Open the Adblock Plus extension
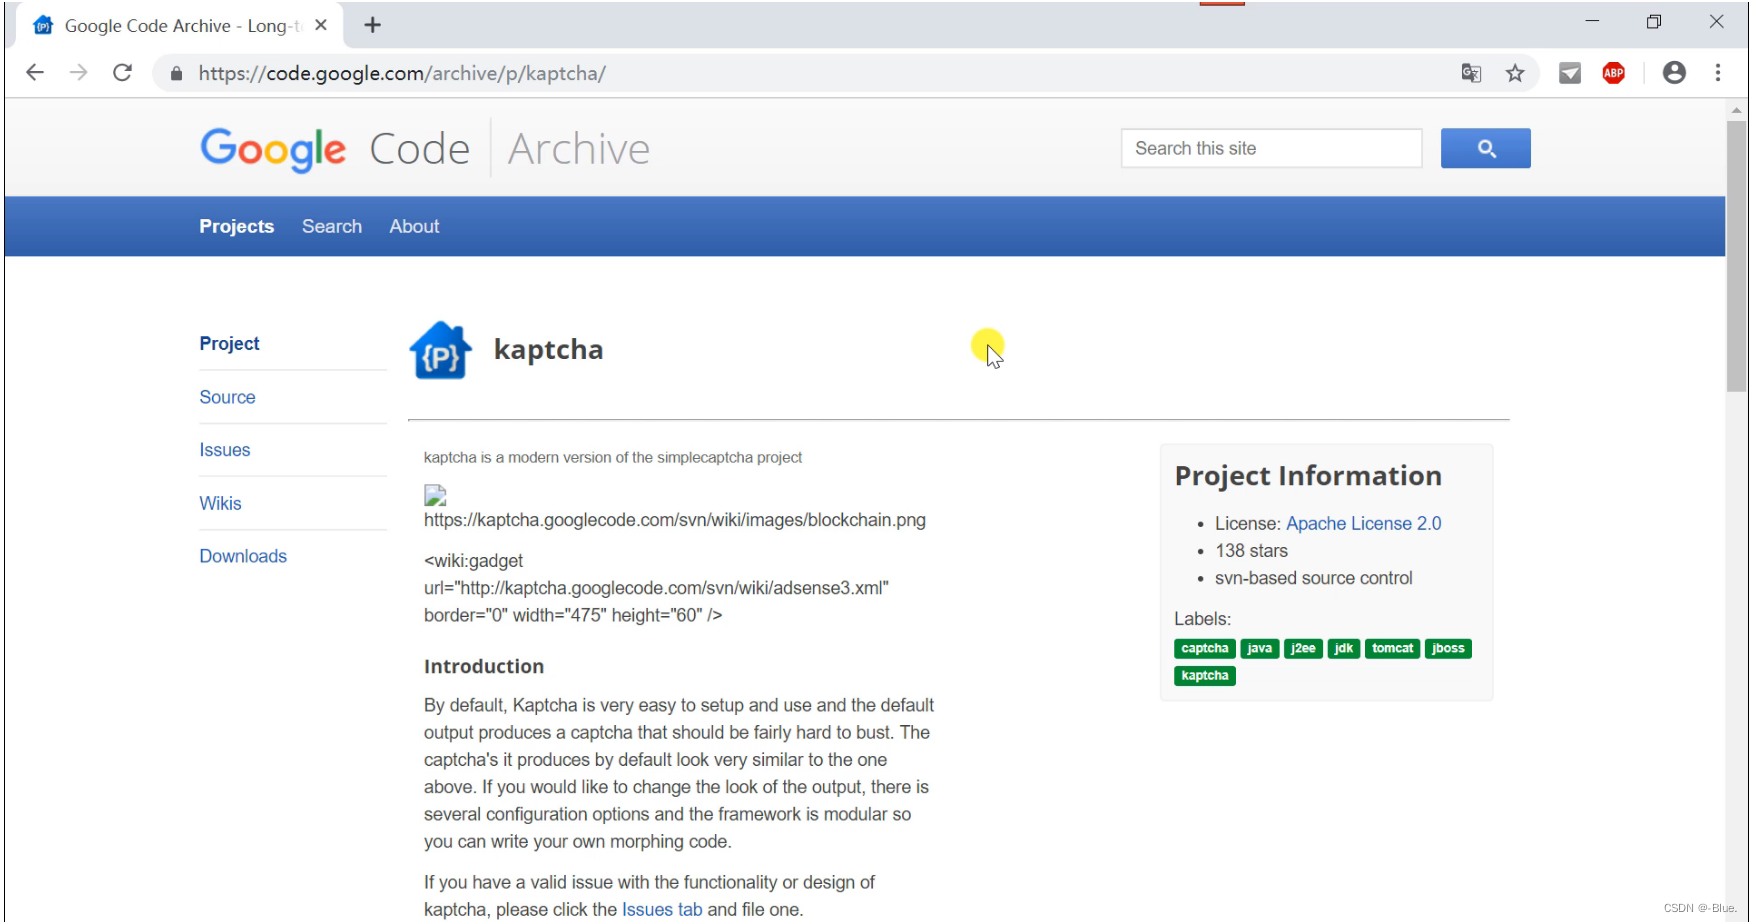 click(x=1614, y=73)
